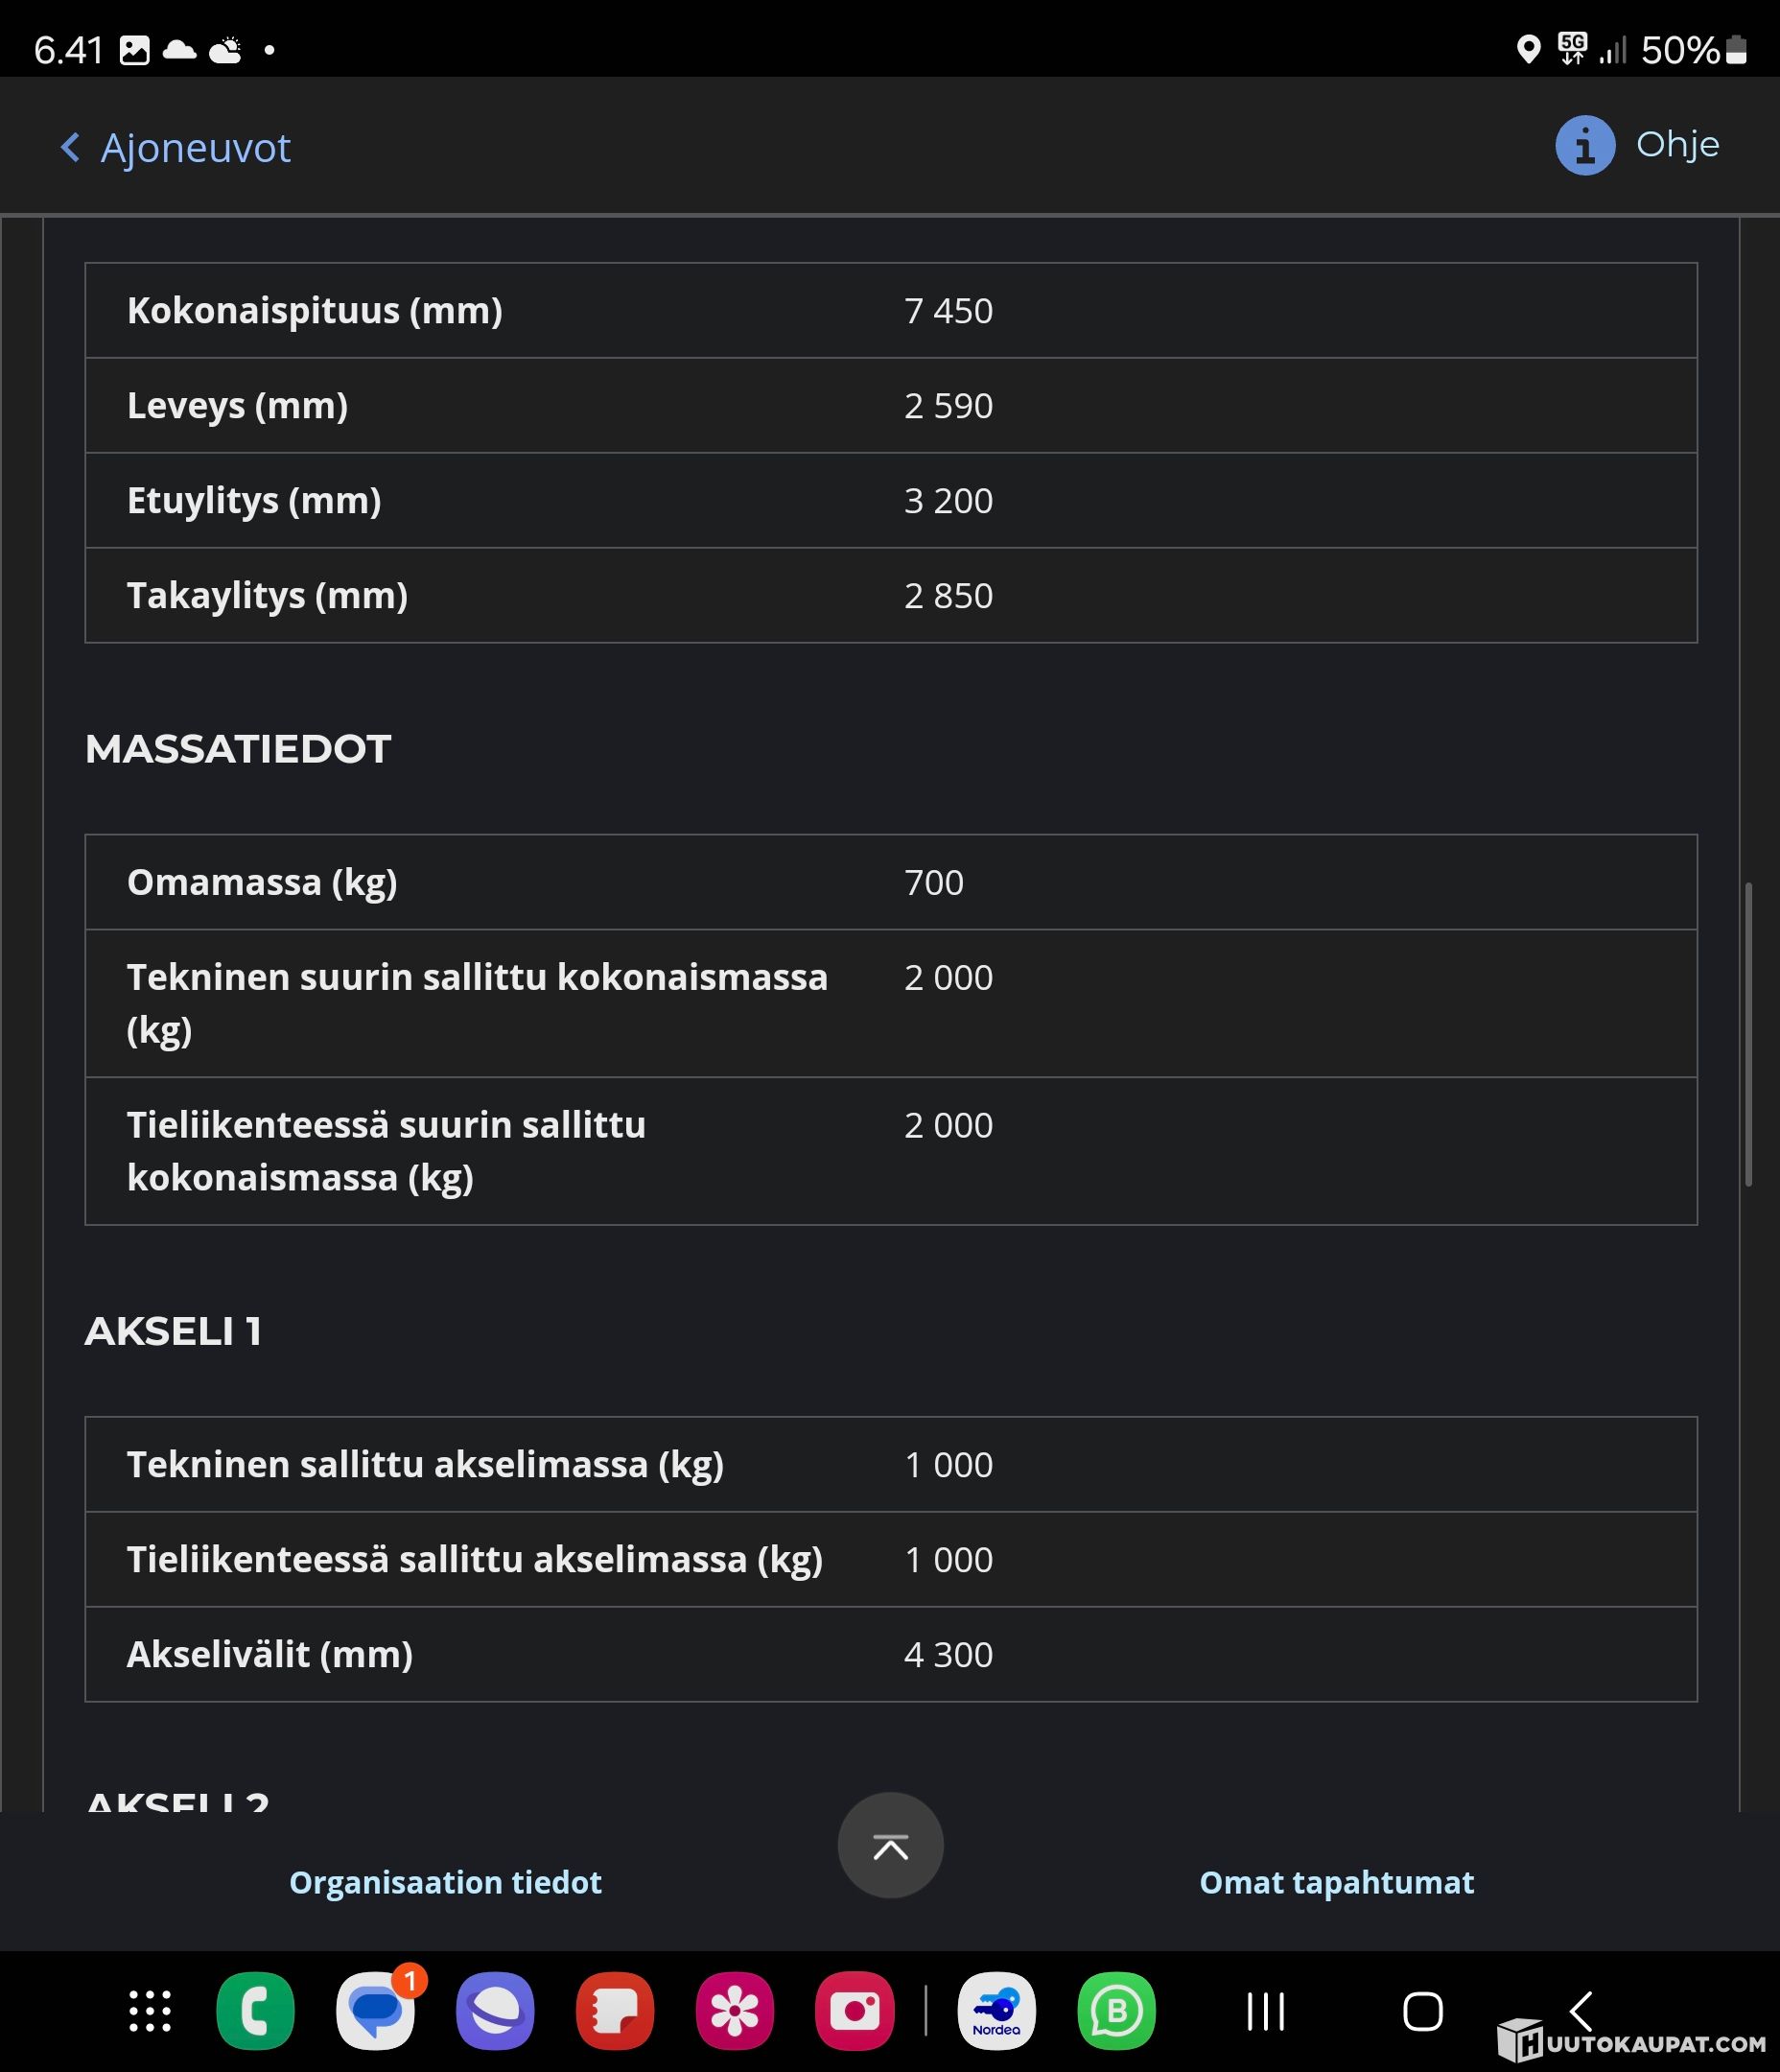Click the page scrollbar on the right

pos(1748,1034)
